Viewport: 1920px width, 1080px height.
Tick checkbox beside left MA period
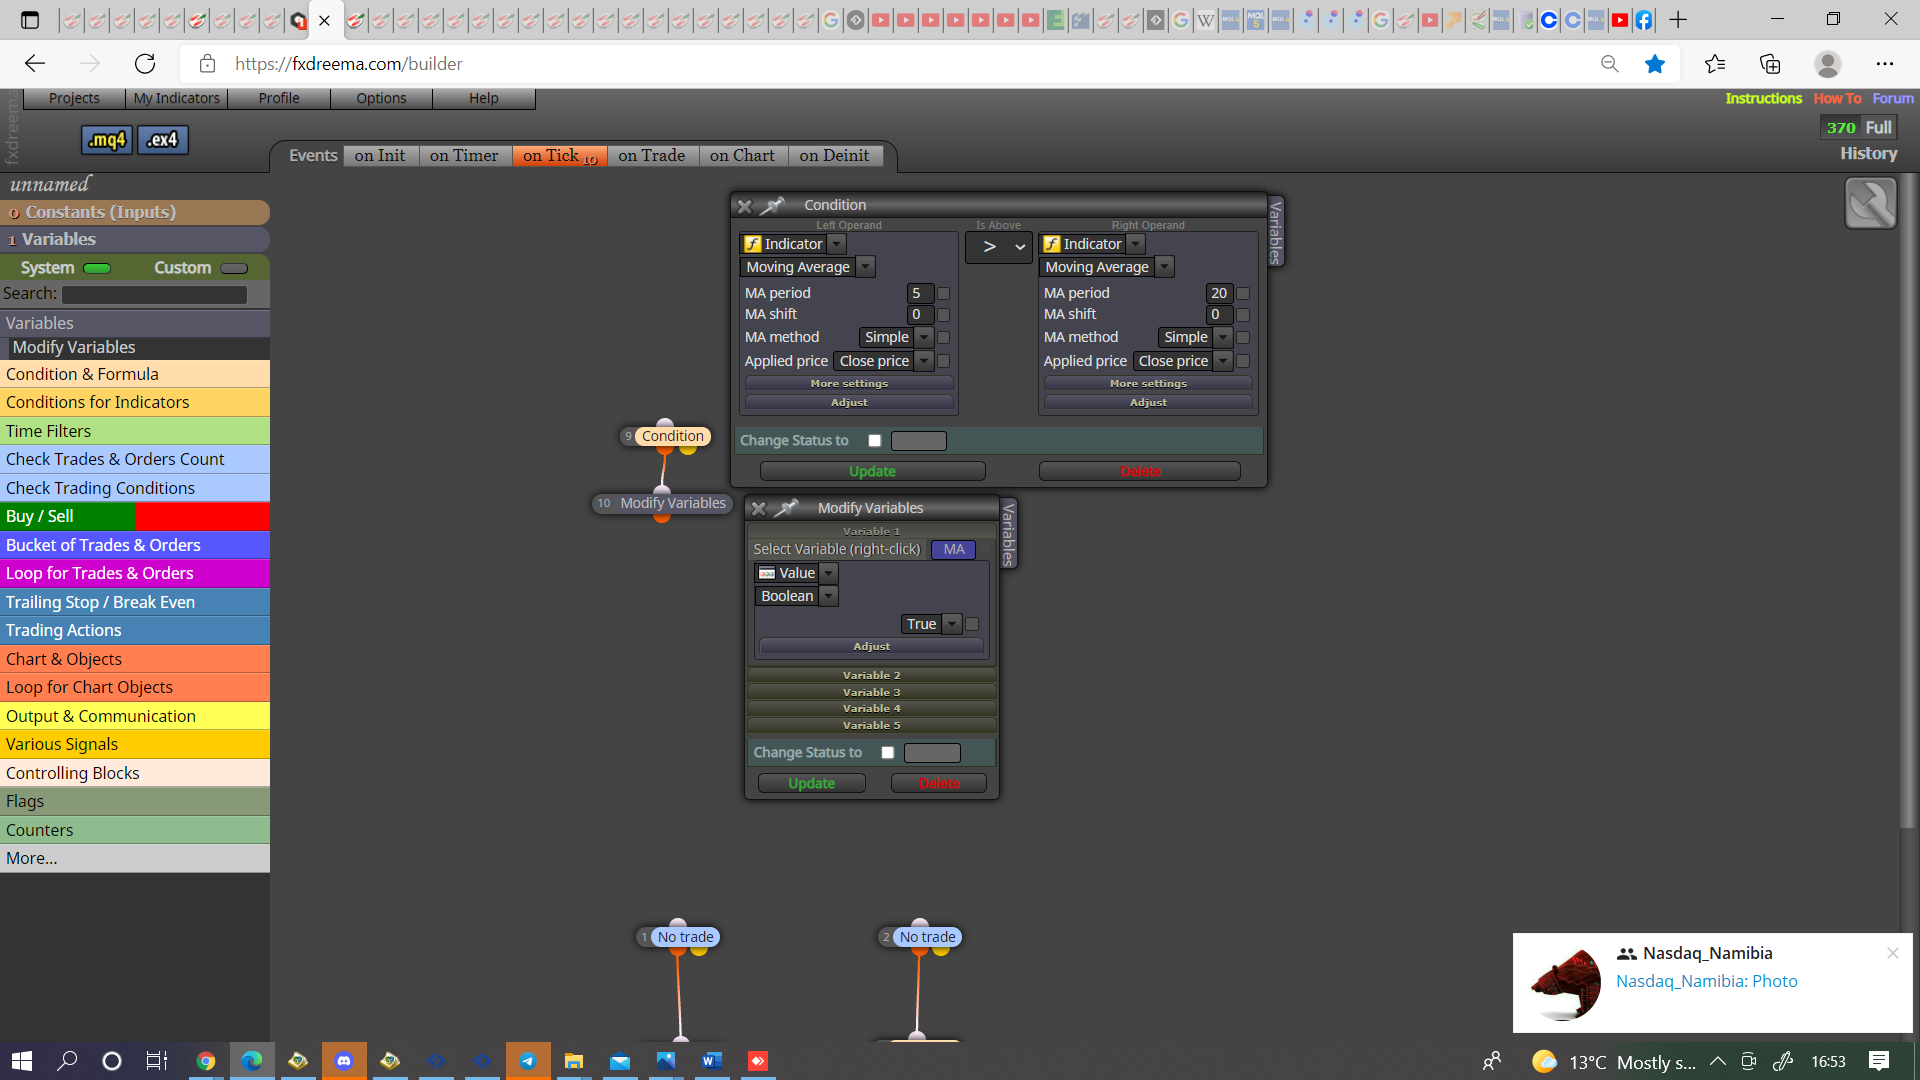click(x=943, y=294)
